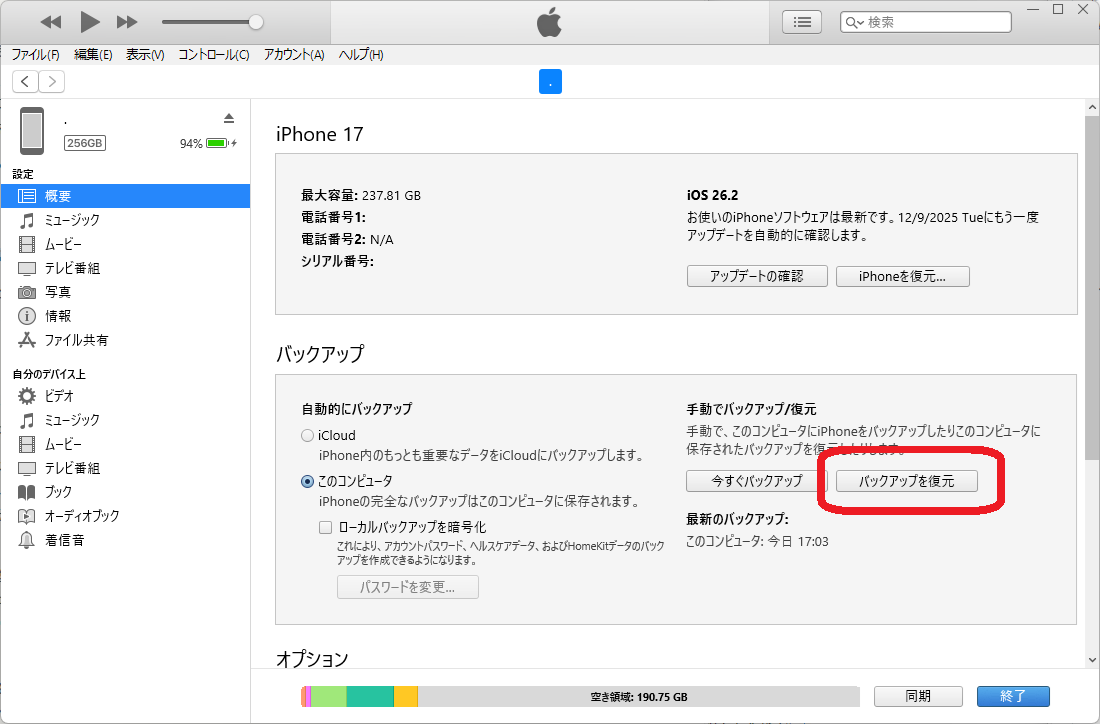This screenshot has height=724, width=1100.
Task: Open 着信音 bell item in sidebar
Action: 125,540
